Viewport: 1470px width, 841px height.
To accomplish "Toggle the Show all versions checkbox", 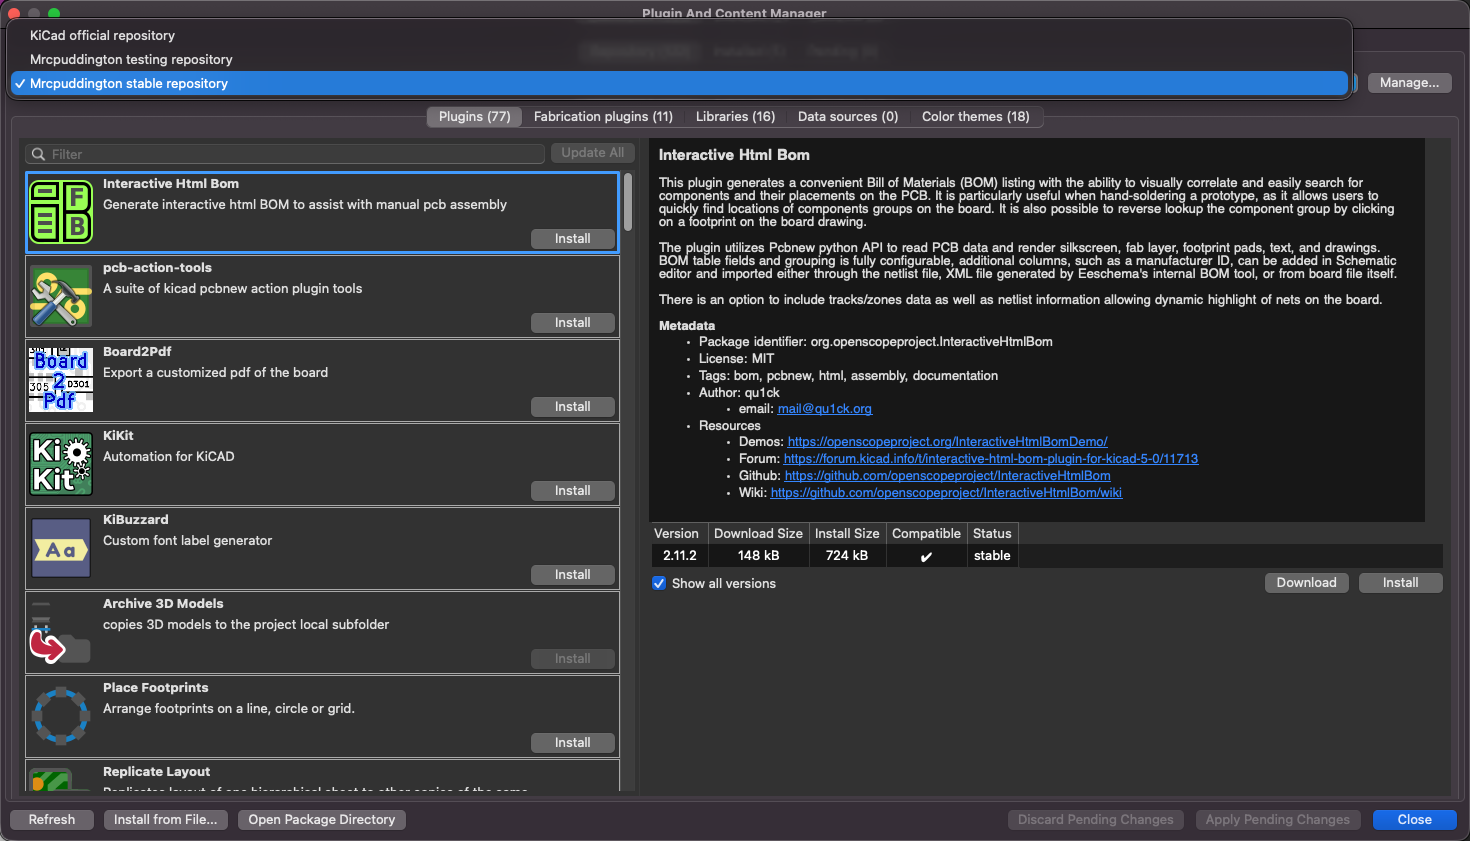I will (659, 583).
